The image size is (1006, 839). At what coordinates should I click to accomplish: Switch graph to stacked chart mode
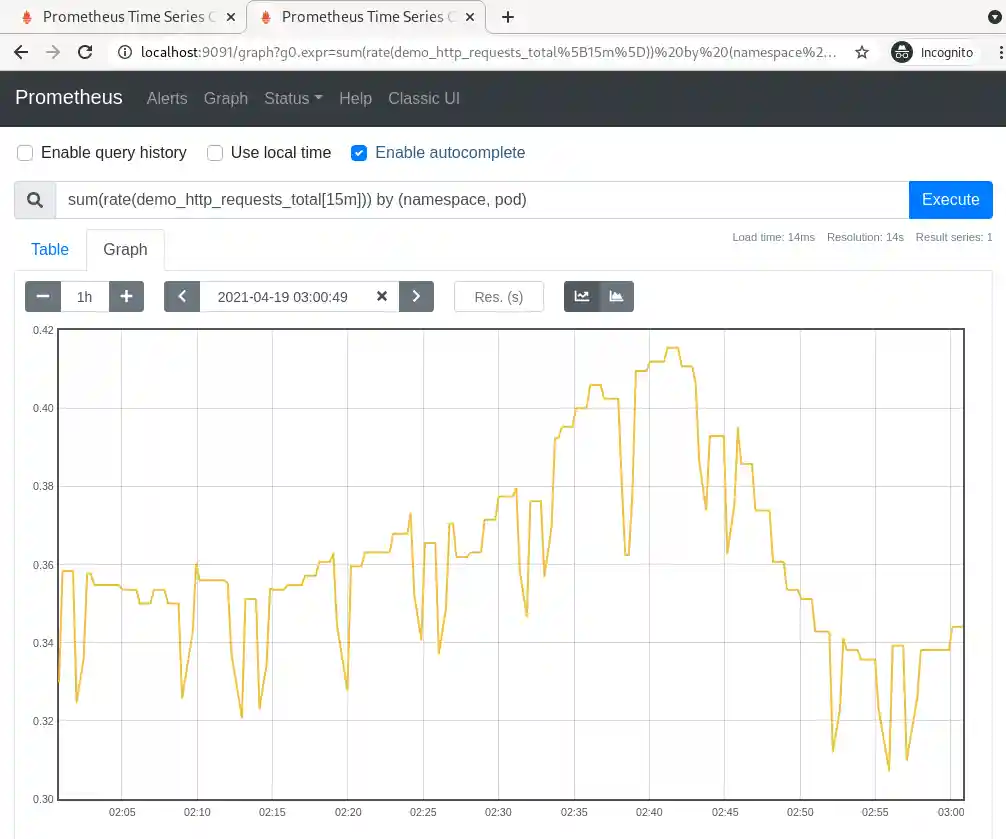click(x=616, y=296)
